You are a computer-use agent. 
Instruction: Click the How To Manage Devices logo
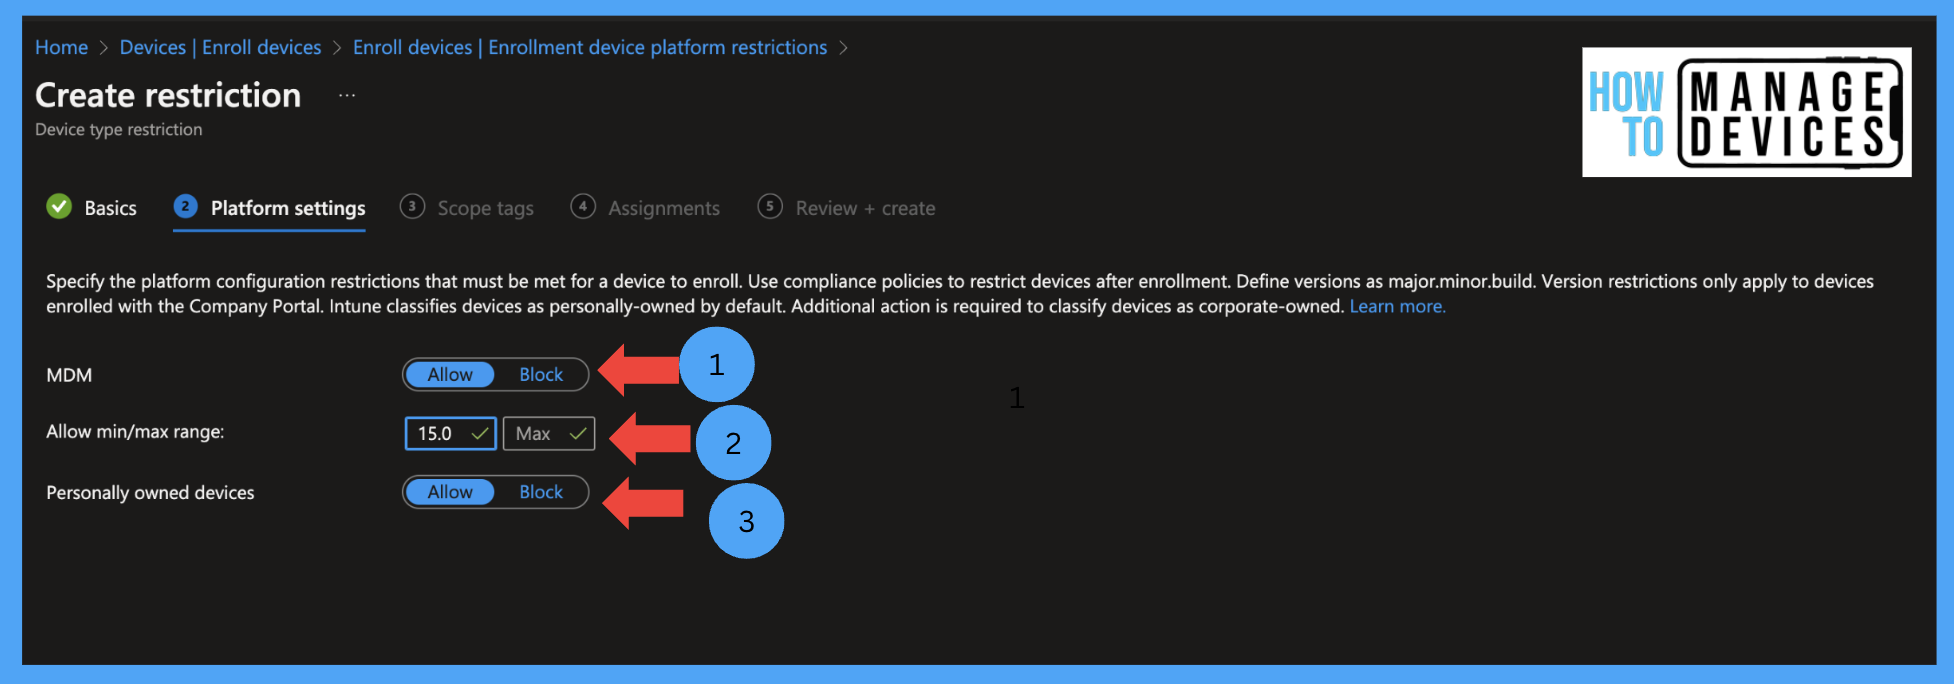pos(1746,112)
